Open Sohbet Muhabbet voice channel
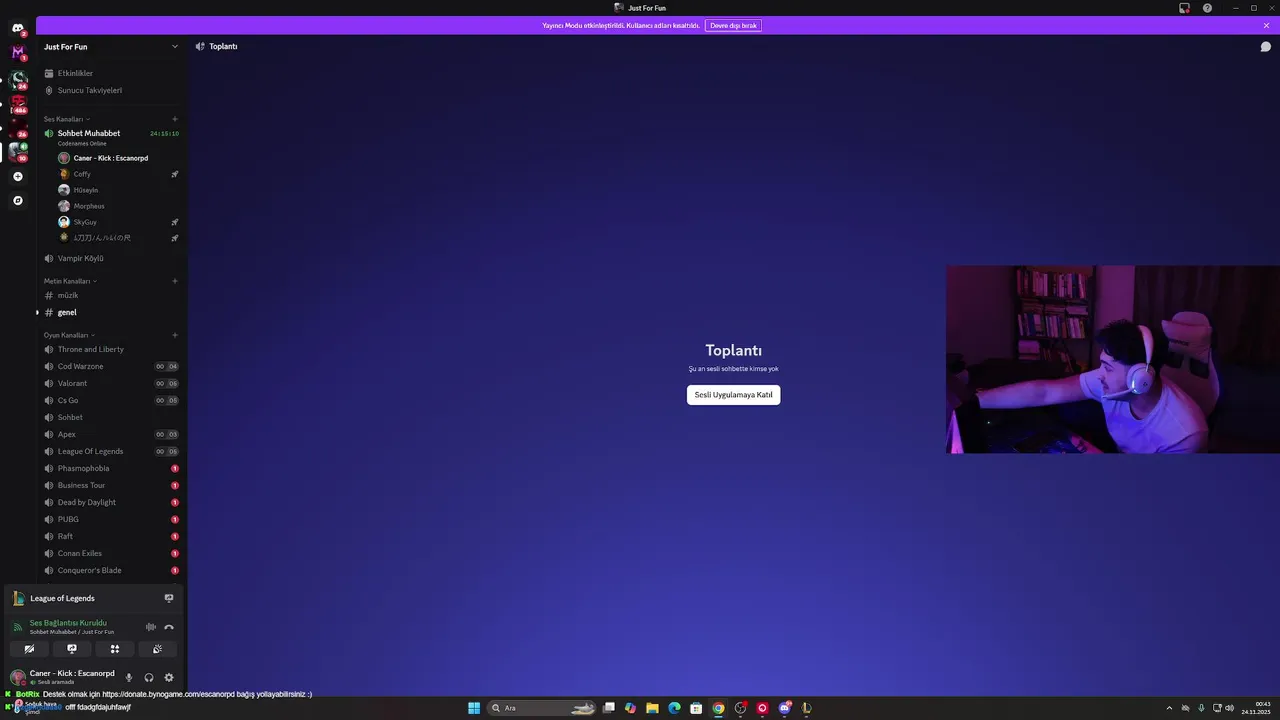This screenshot has height=720, width=1280. tap(110, 133)
